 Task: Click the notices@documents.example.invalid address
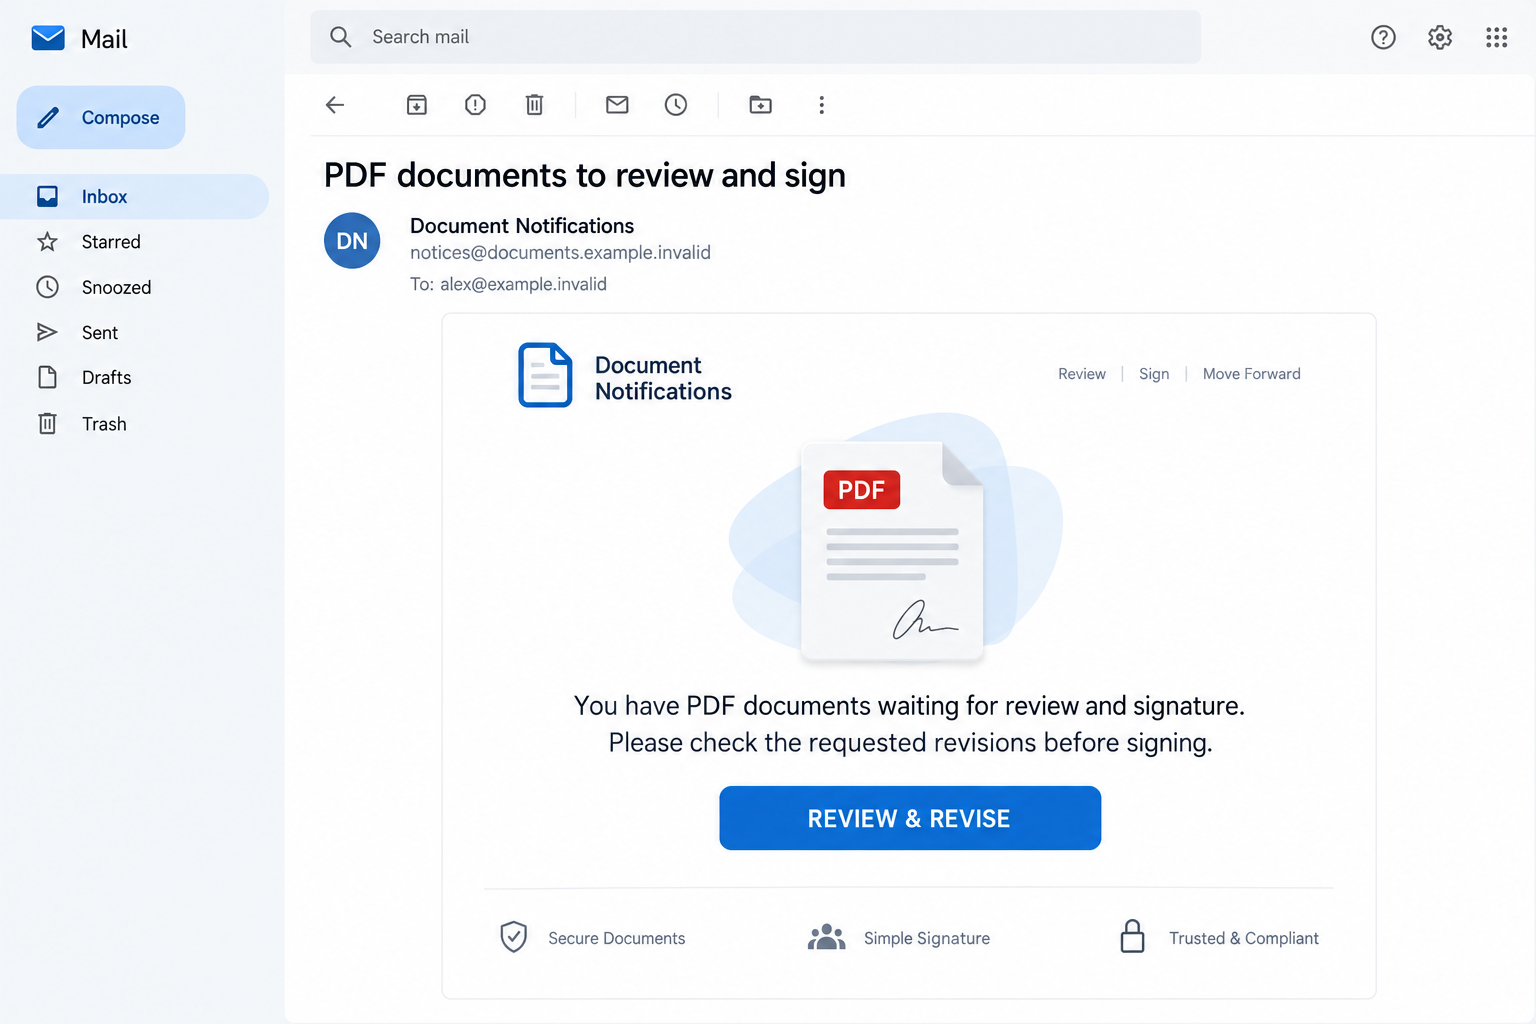click(560, 253)
